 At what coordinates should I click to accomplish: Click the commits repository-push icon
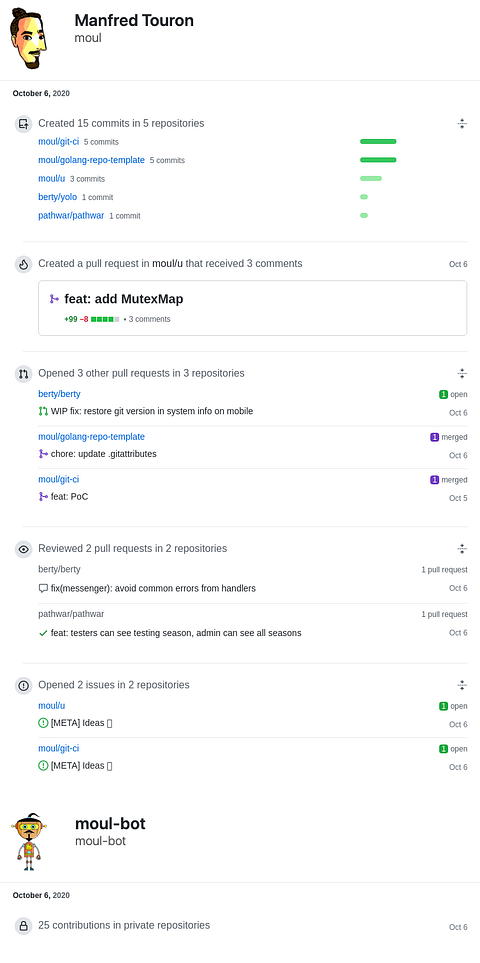point(23,124)
